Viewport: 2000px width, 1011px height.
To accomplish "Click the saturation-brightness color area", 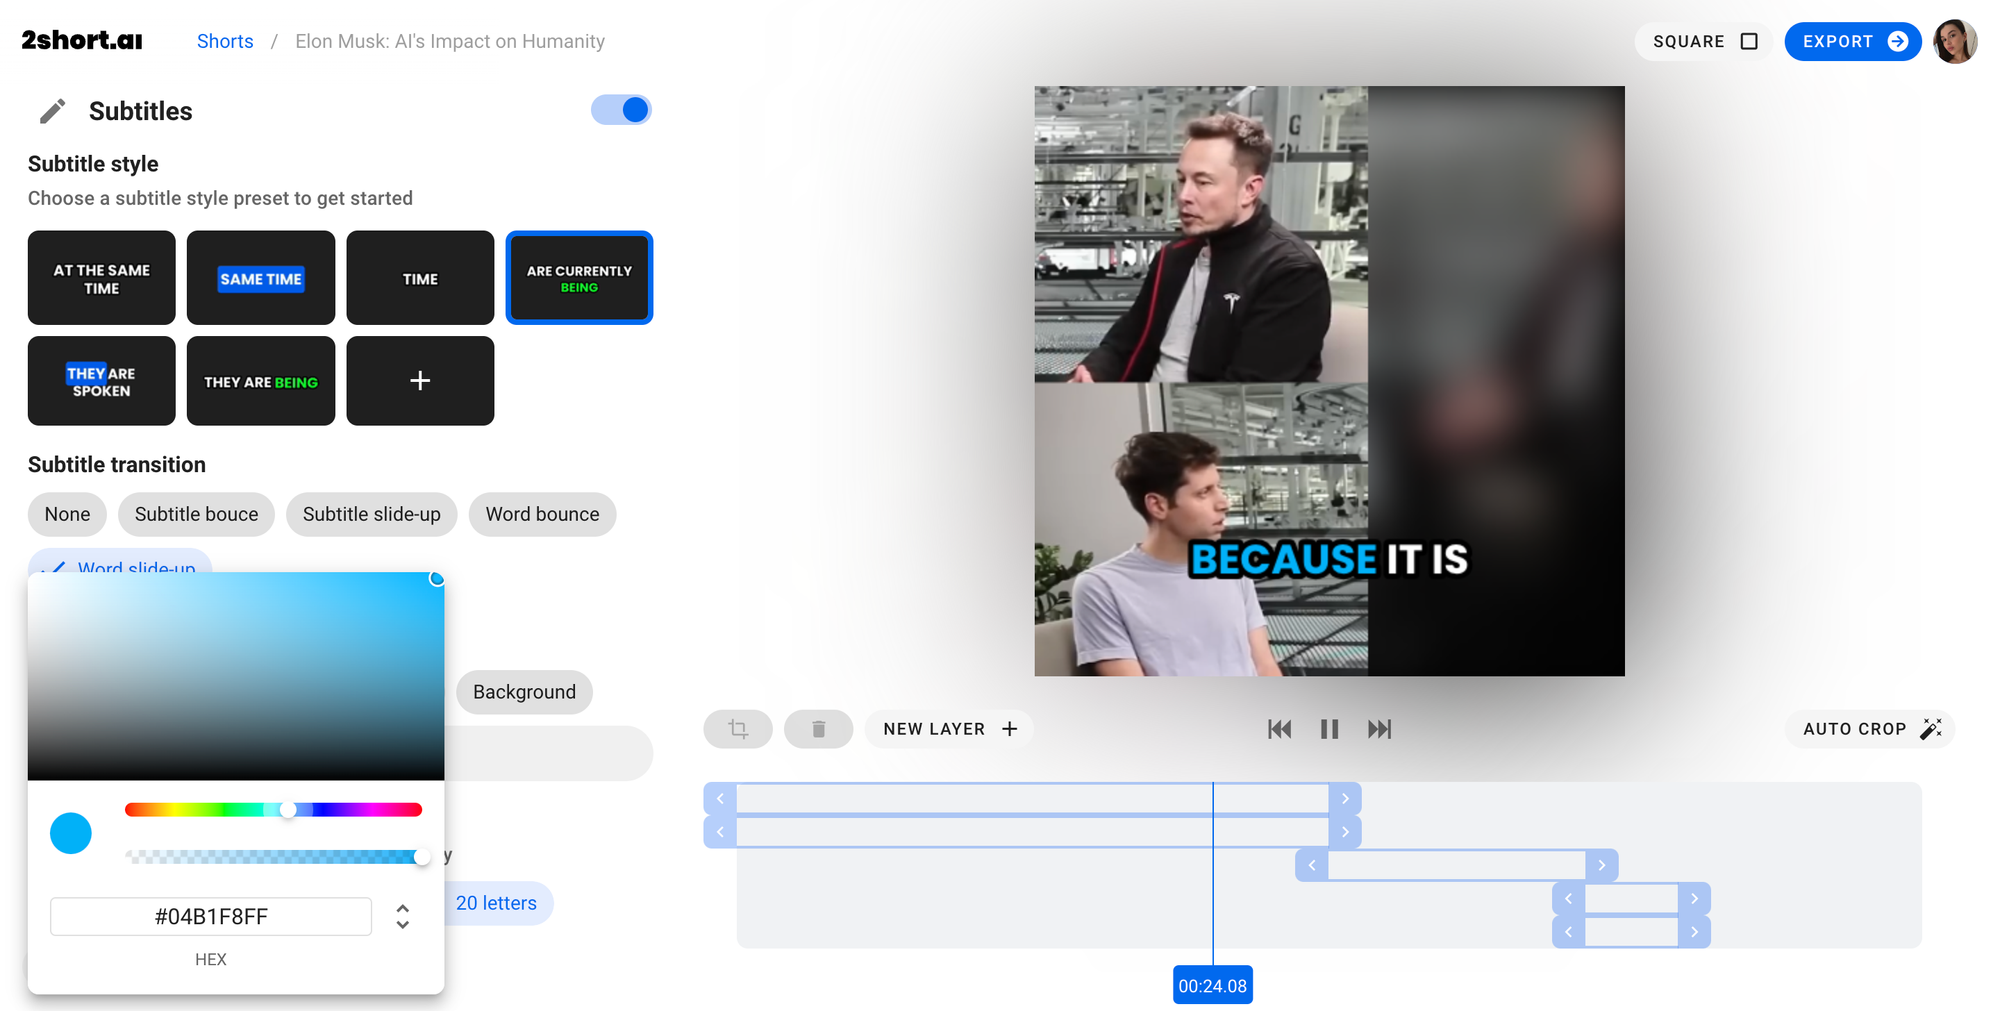I will point(236,676).
